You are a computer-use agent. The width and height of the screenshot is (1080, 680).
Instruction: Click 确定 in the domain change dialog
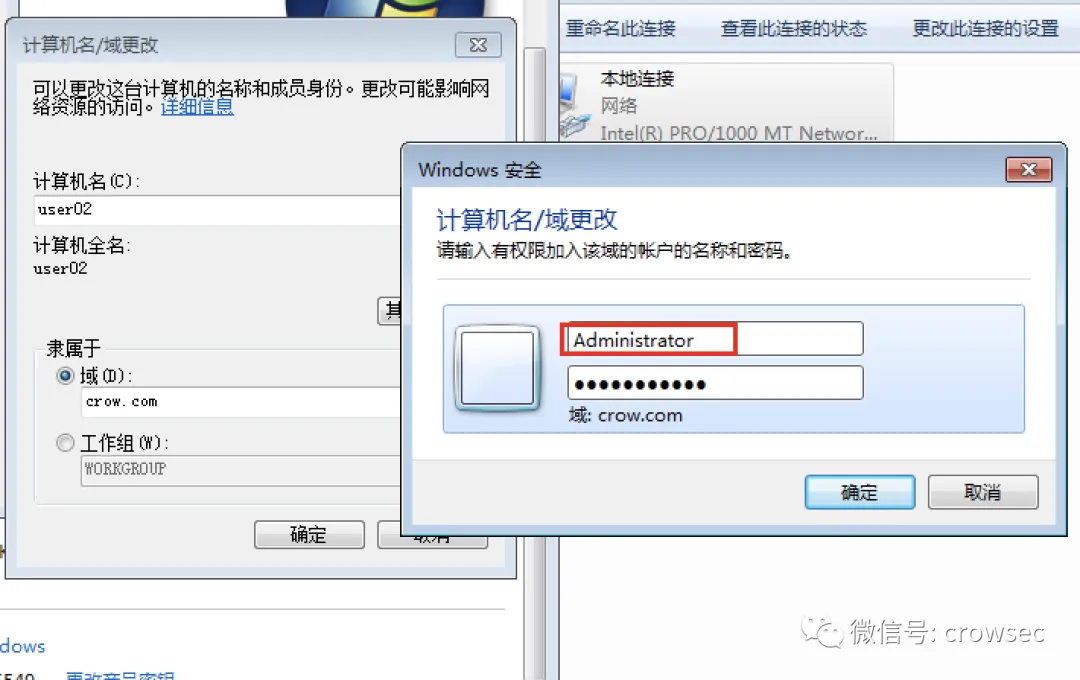(309, 535)
